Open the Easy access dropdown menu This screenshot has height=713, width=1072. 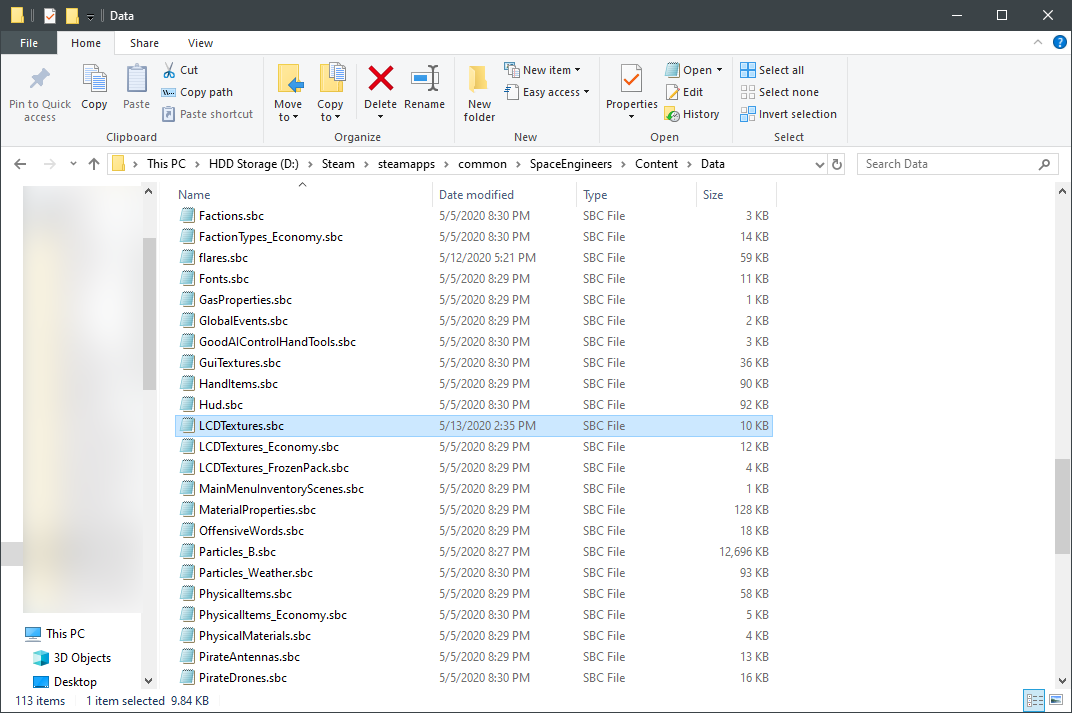tap(547, 92)
